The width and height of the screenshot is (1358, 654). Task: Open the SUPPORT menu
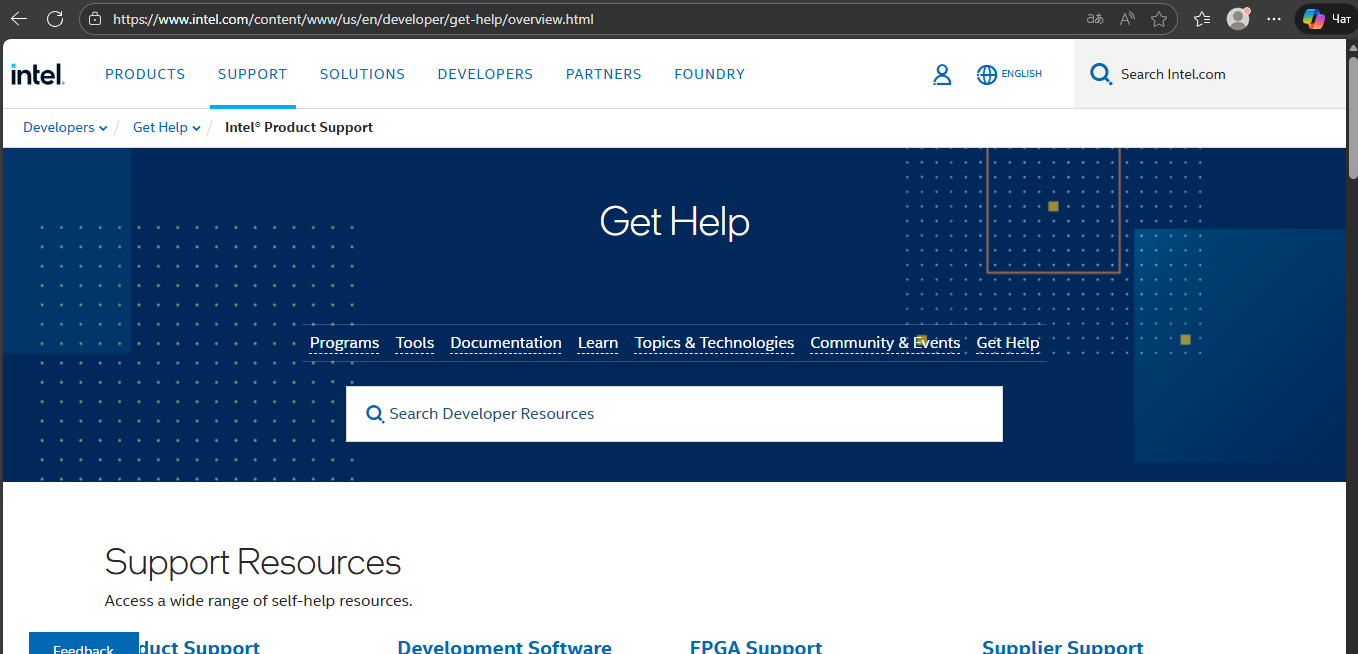(253, 74)
